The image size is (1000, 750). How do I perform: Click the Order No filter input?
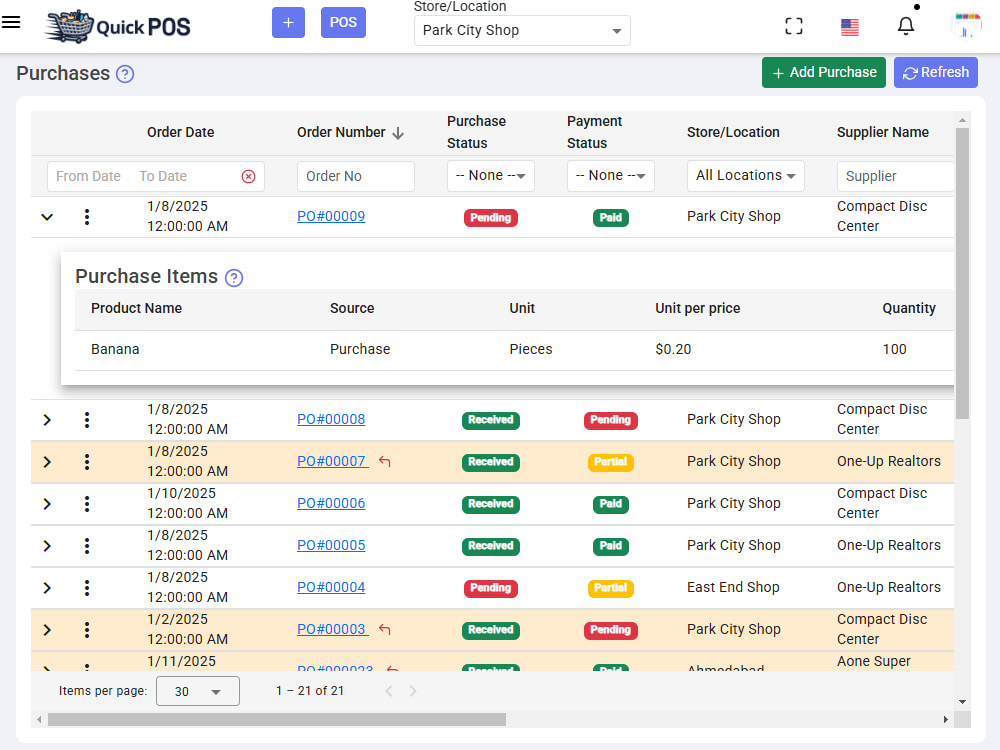click(x=355, y=176)
